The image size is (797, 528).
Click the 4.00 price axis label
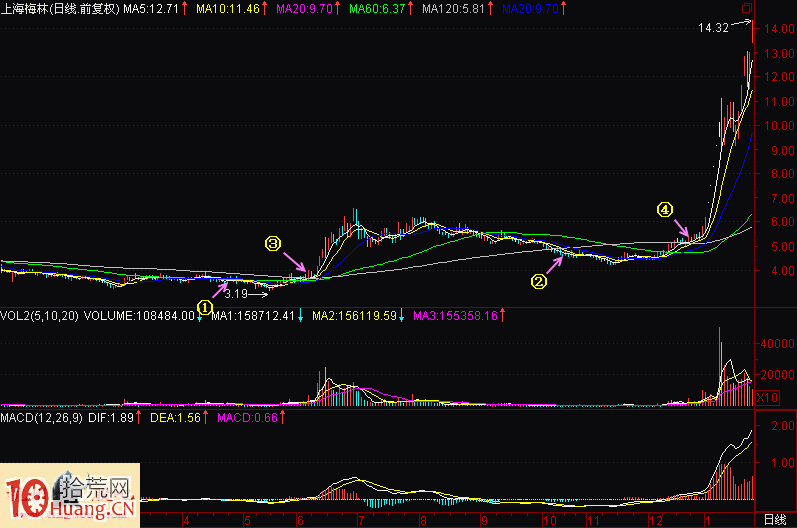coord(783,271)
